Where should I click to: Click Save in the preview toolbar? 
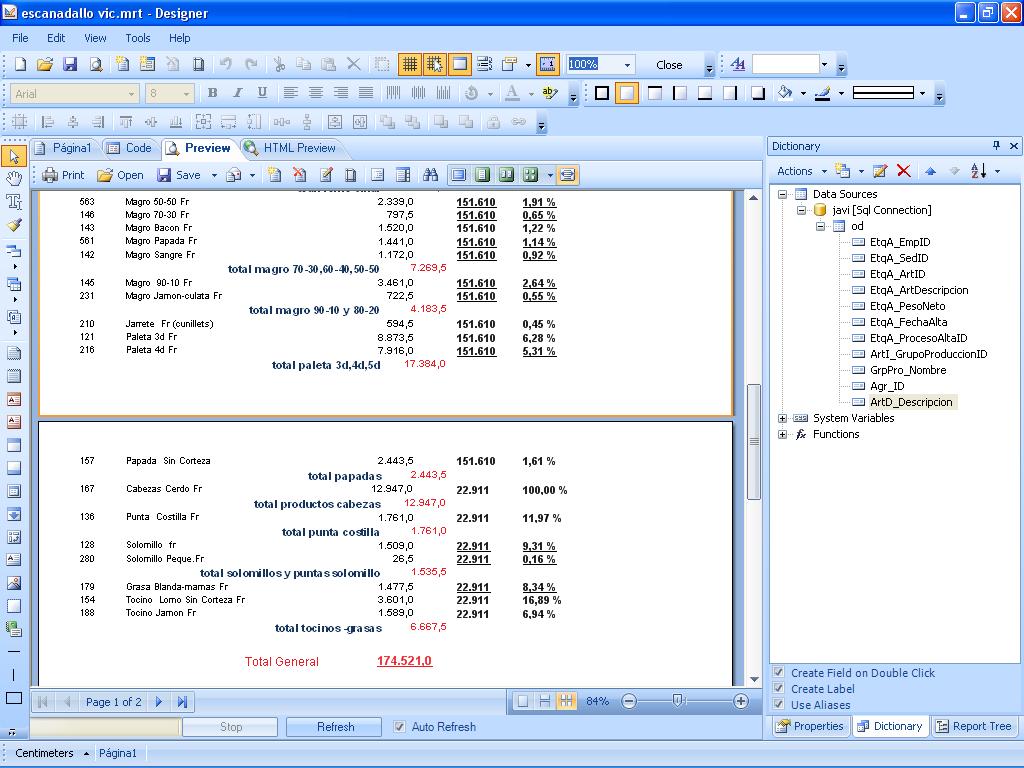click(x=179, y=175)
